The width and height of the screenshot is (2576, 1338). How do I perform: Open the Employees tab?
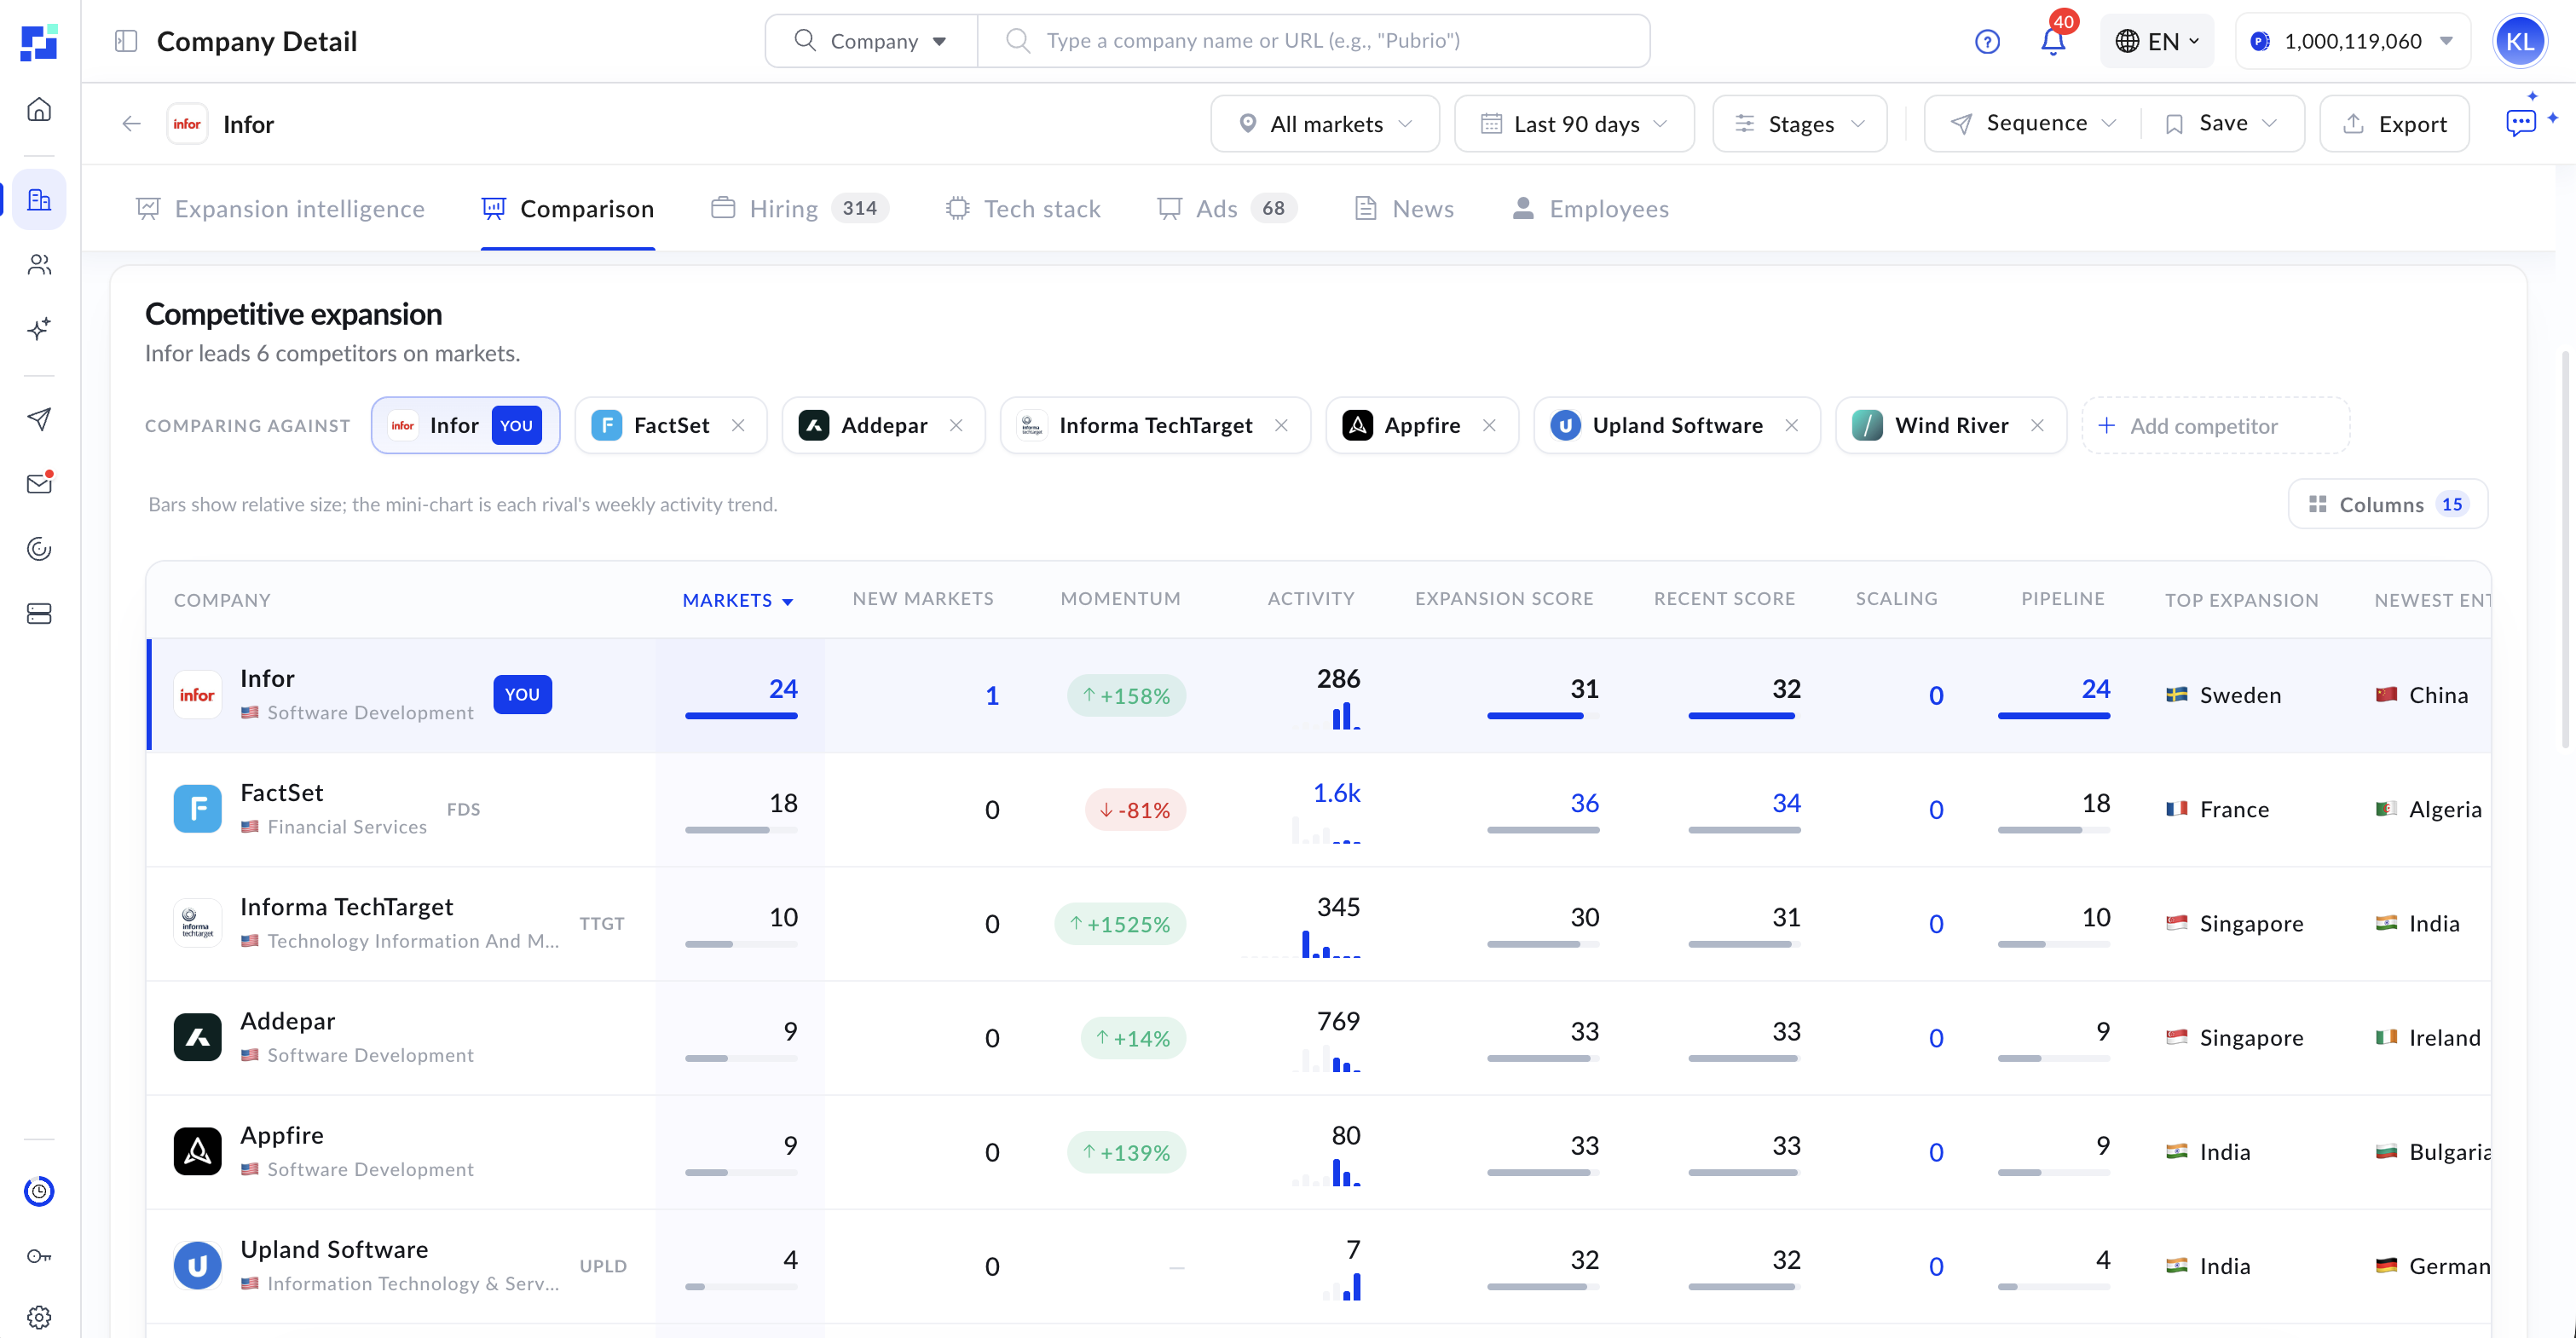point(1590,208)
